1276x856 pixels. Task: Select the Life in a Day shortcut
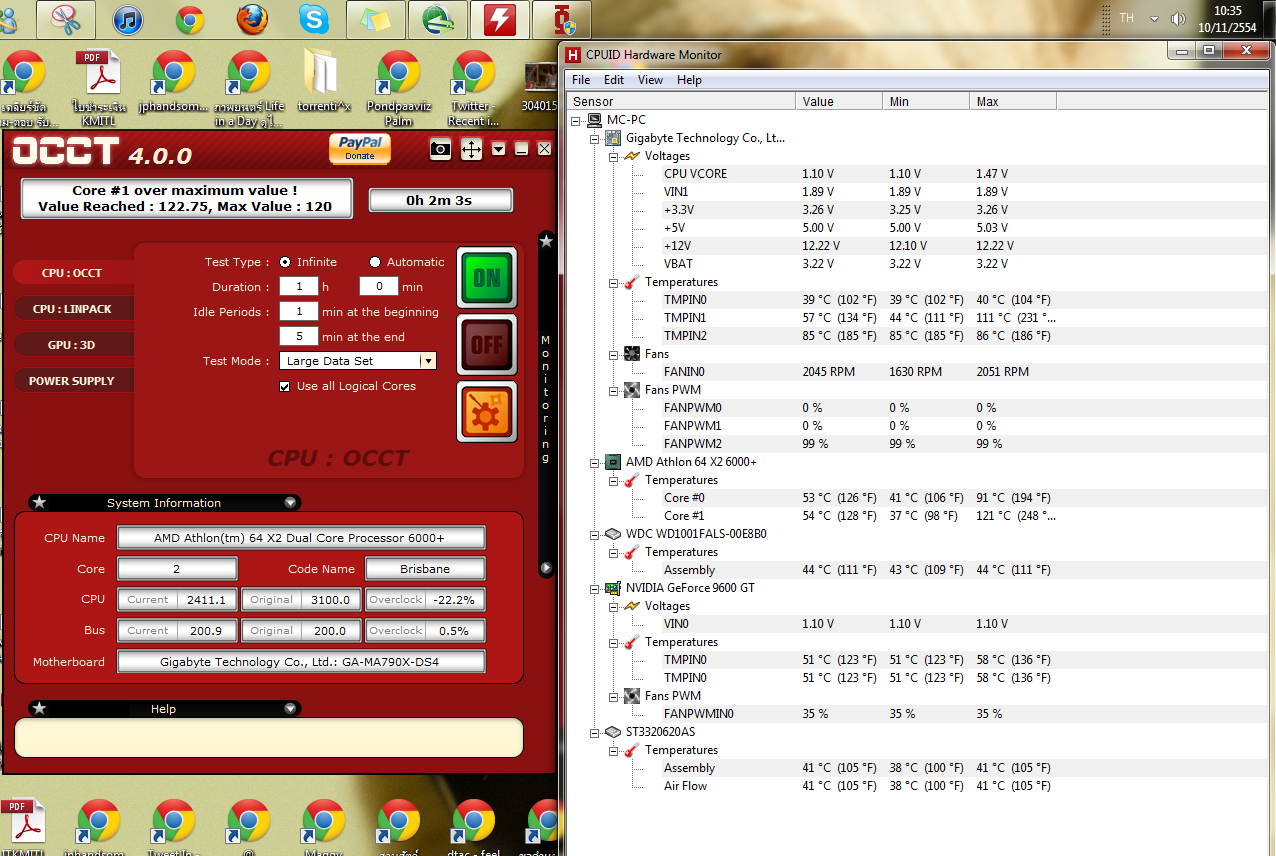click(249, 88)
